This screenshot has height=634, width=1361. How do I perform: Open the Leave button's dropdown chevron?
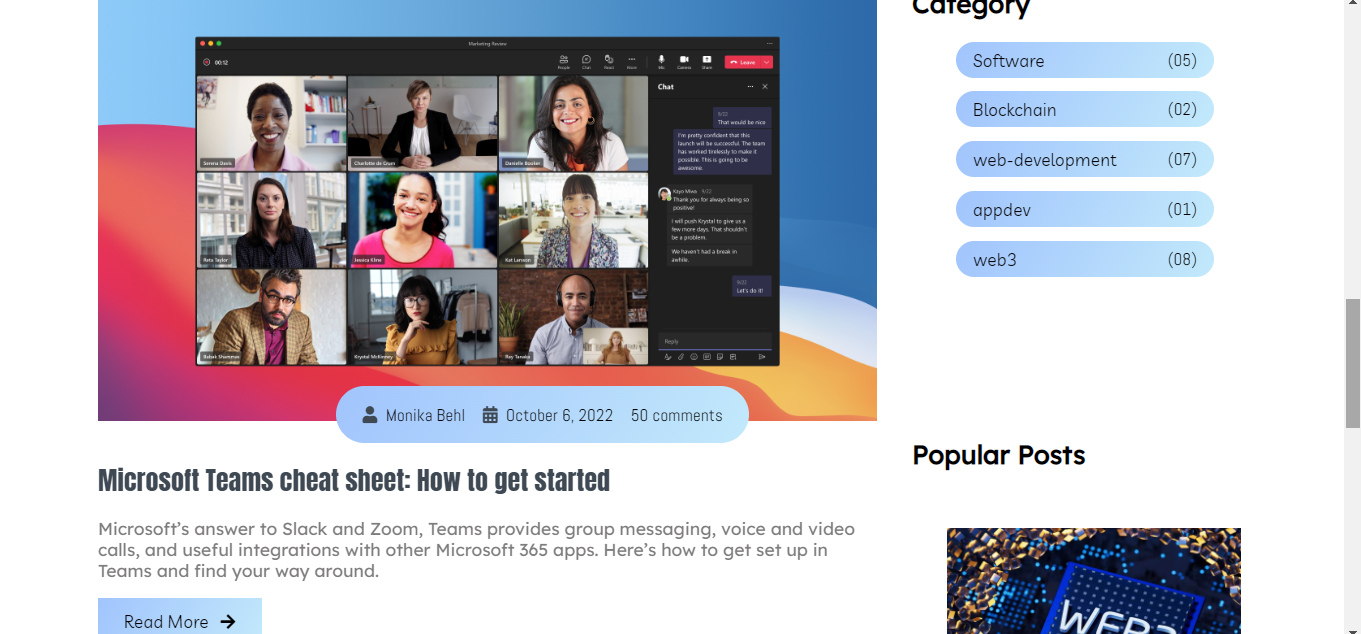(x=766, y=60)
